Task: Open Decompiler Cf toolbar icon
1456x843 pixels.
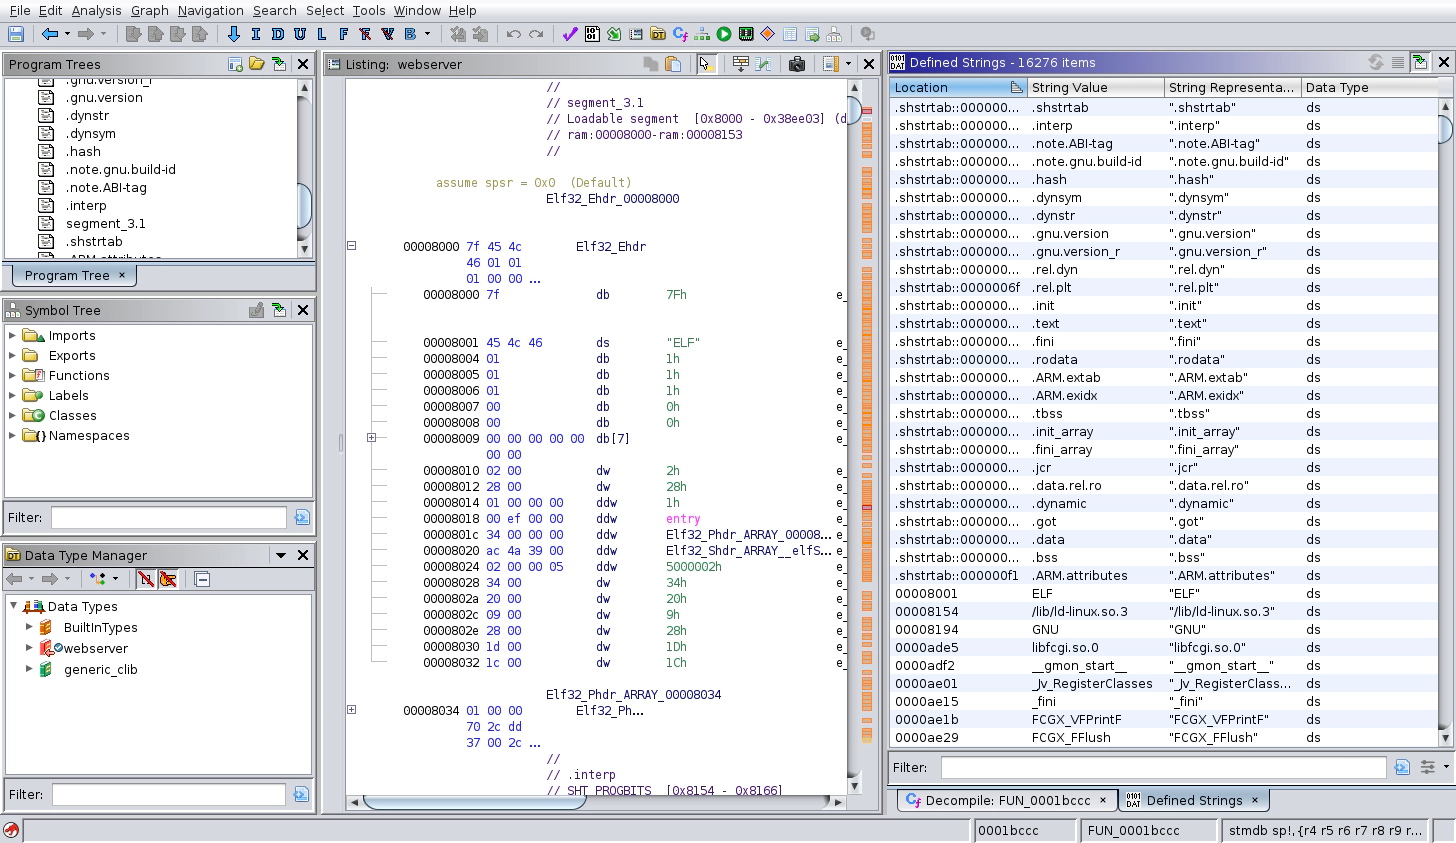Action: [x=680, y=34]
